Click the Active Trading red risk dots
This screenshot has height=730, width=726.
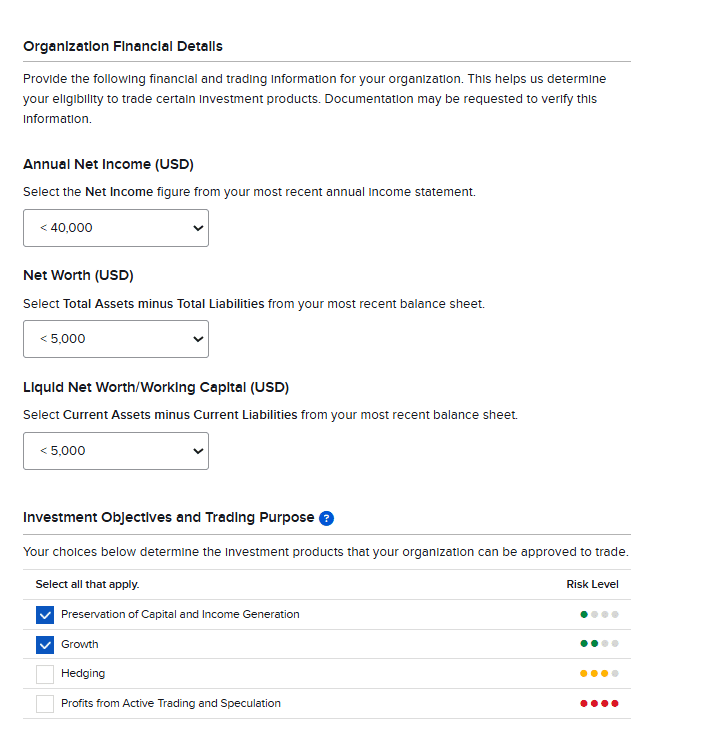click(599, 703)
